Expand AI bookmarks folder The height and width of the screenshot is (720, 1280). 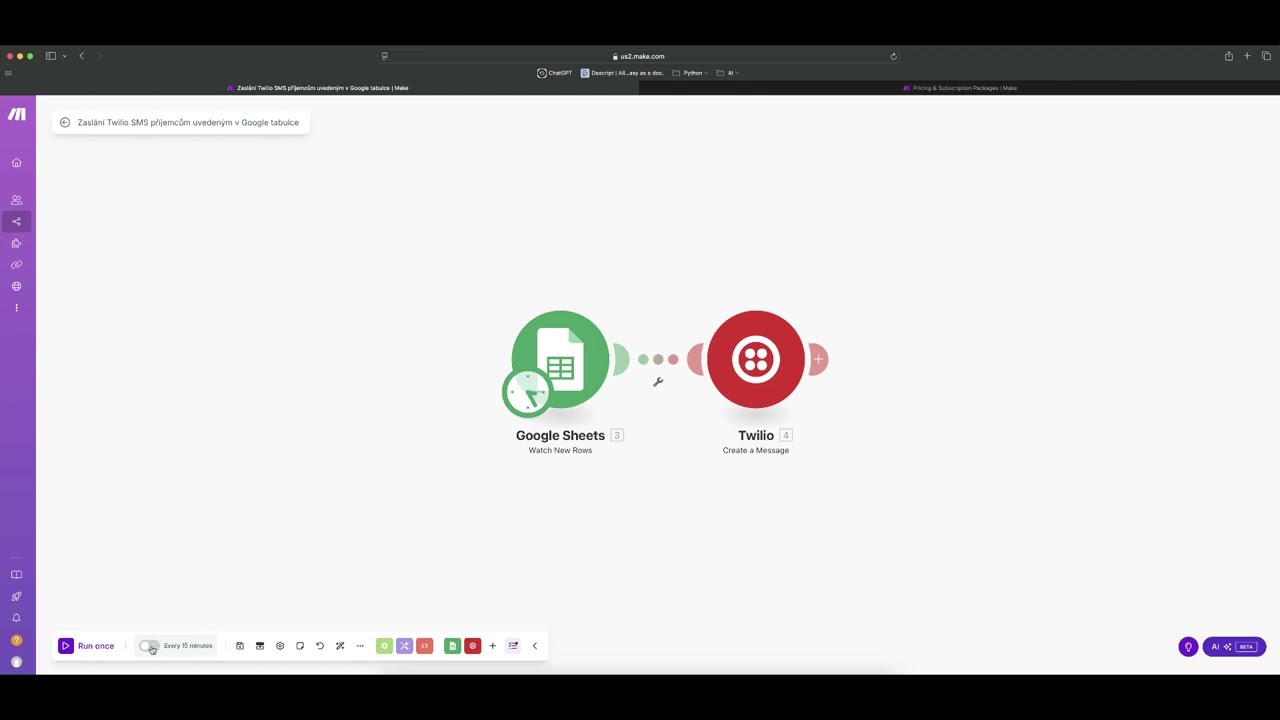point(728,73)
